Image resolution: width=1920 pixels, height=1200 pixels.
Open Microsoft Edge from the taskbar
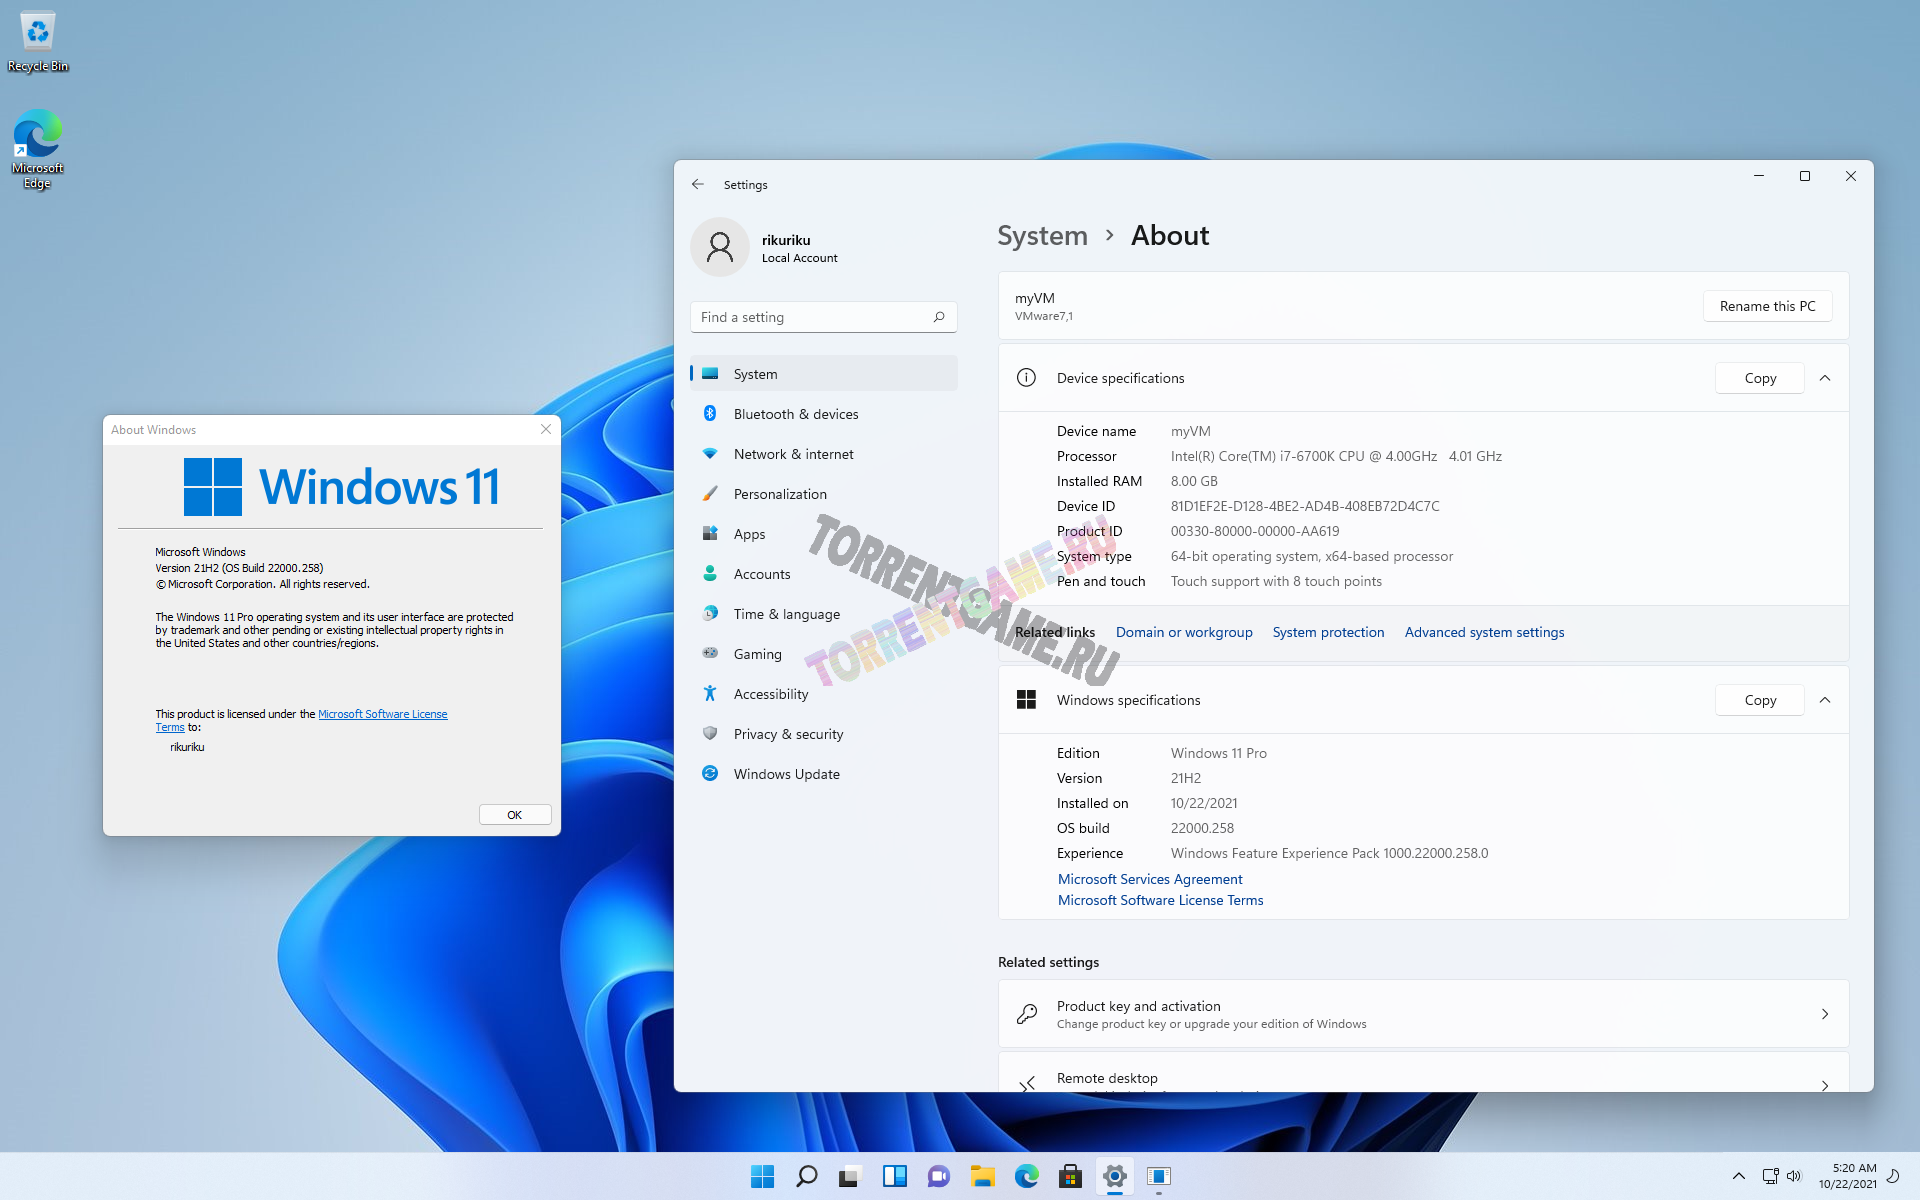pos(1026,1176)
